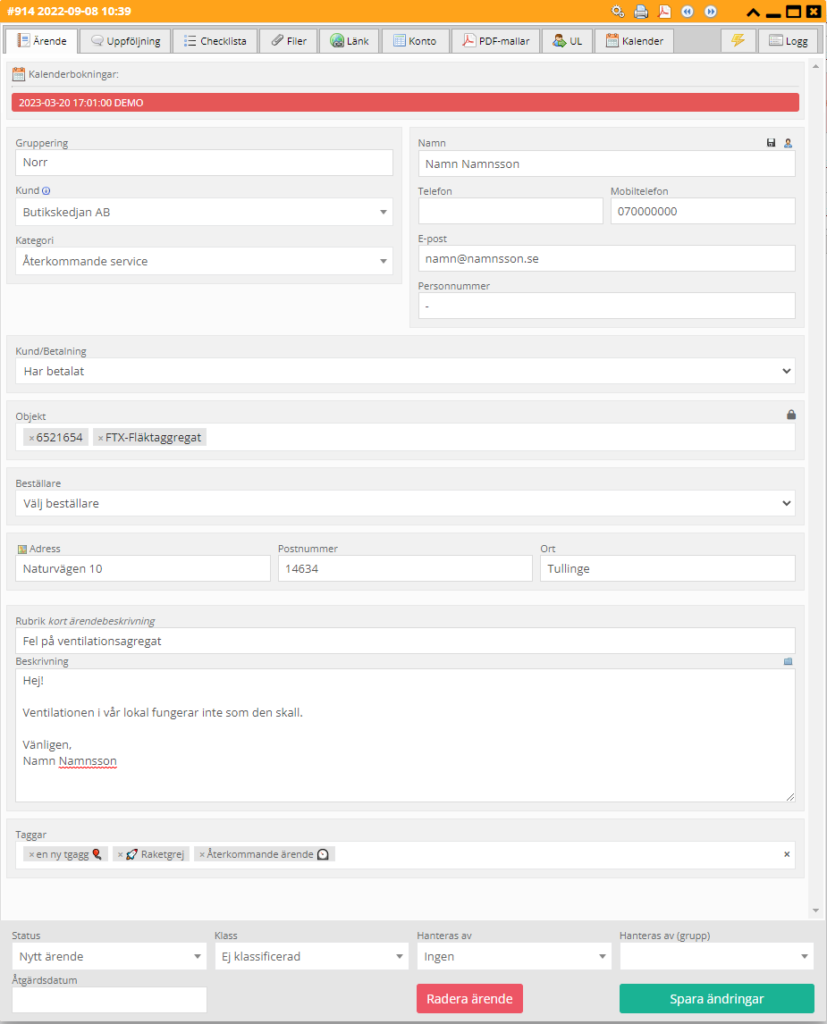Click the printer icon in title bar
The image size is (827, 1024).
(641, 11)
